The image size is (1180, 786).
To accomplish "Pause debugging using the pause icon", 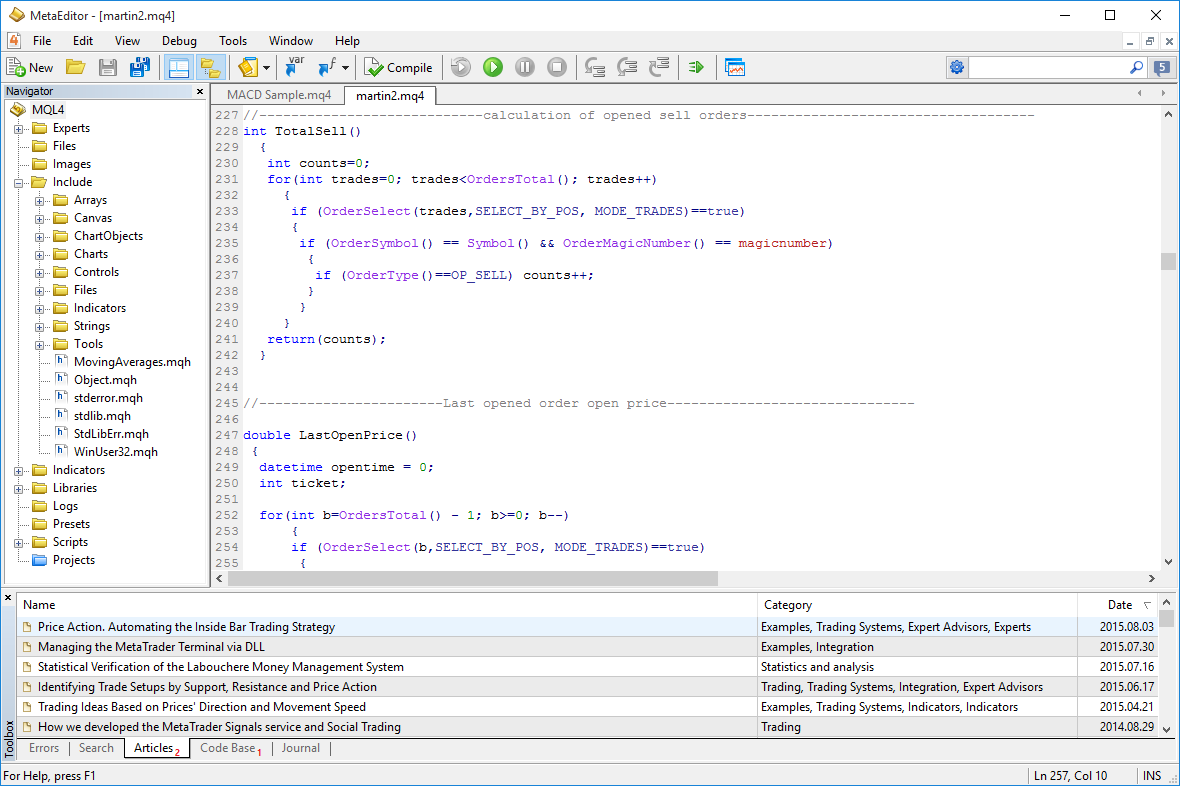I will [x=524, y=67].
